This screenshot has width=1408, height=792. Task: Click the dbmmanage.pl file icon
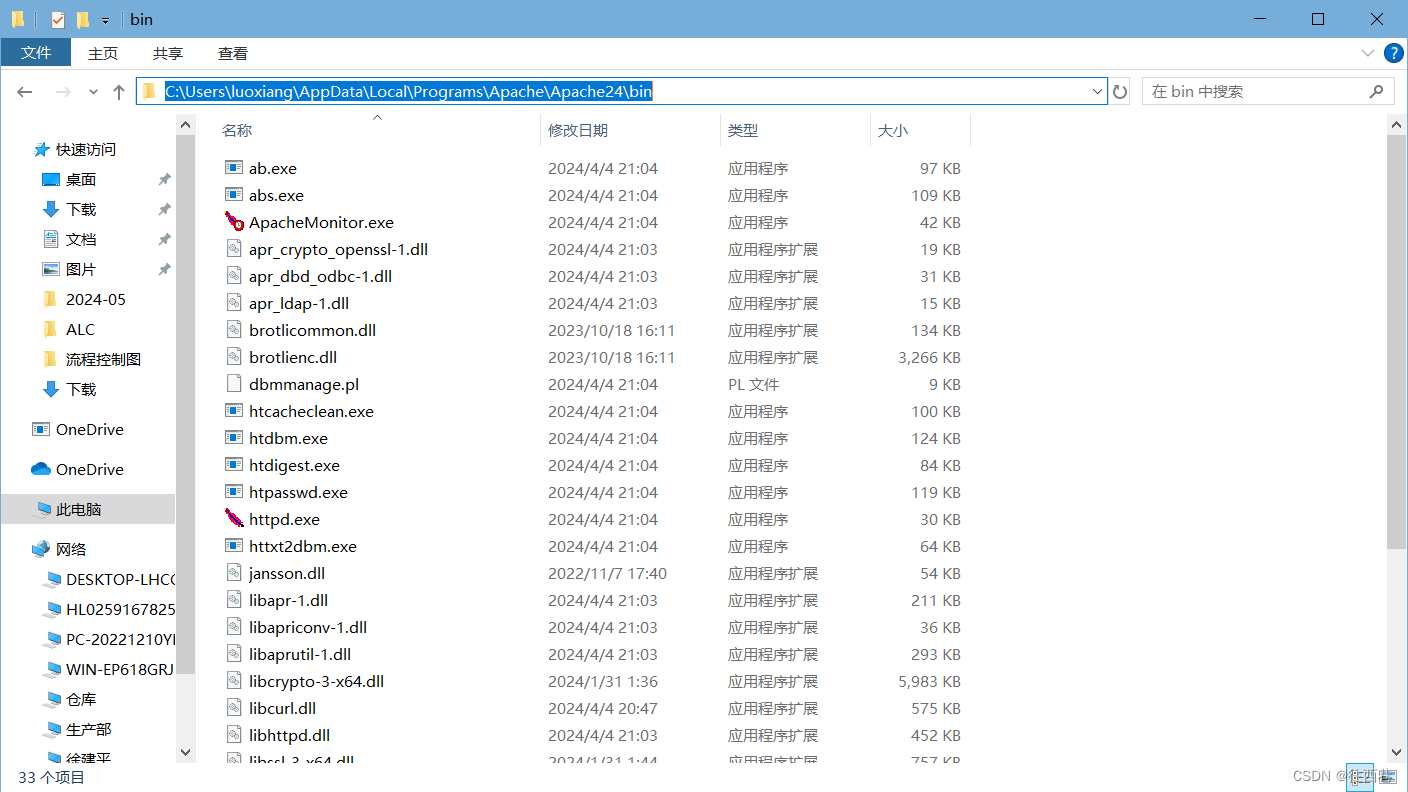234,384
